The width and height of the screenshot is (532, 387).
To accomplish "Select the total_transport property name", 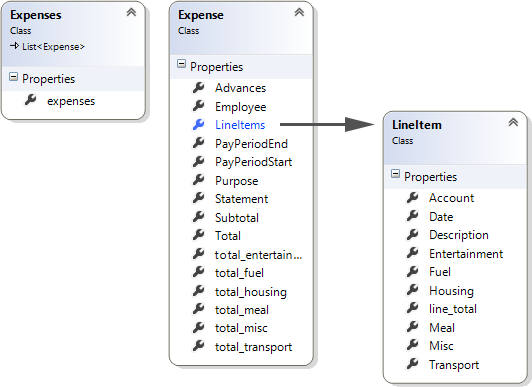I will 253,347.
